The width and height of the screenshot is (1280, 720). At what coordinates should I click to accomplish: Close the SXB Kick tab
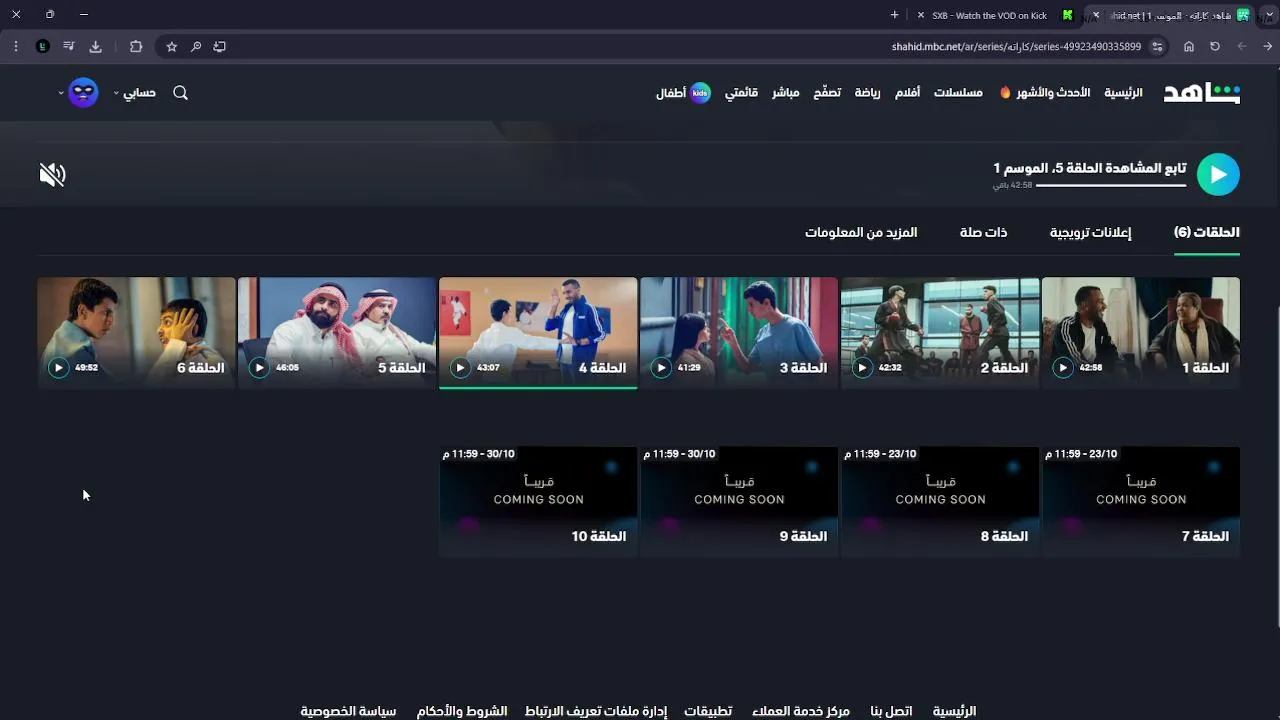pos(921,15)
